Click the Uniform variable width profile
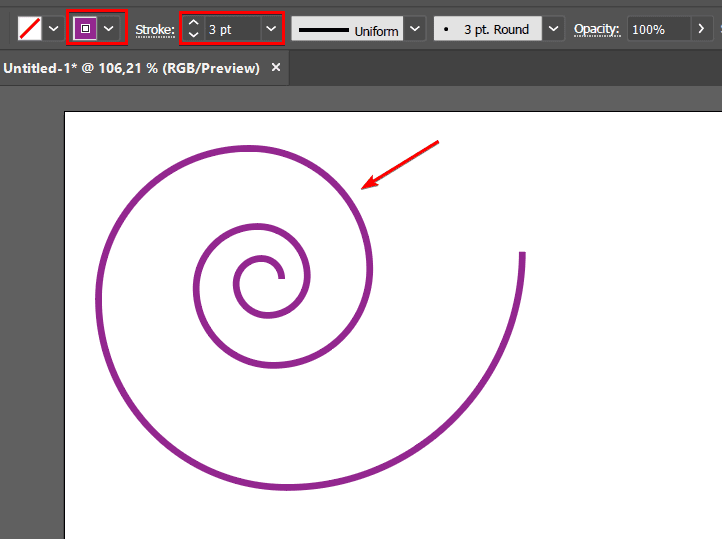This screenshot has width=722, height=539. coord(347,30)
